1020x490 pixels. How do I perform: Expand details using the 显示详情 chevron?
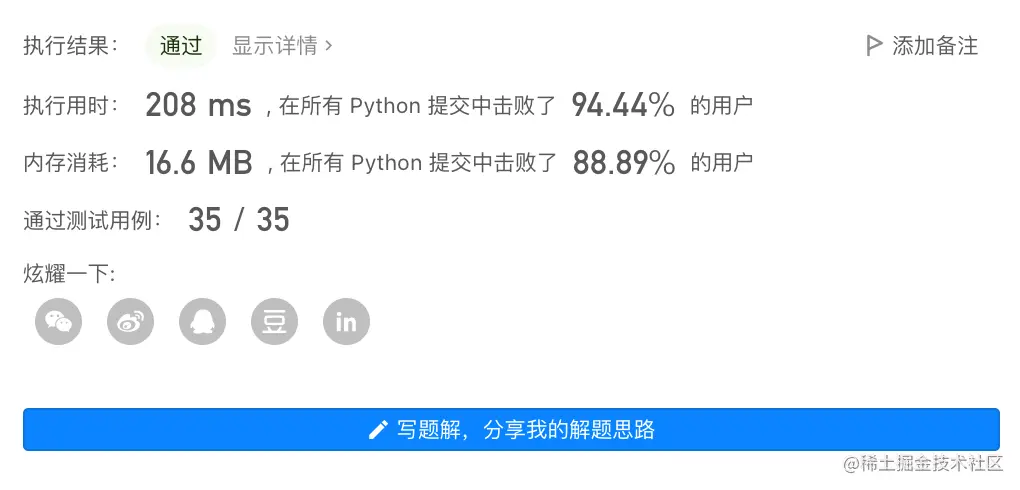[x=330, y=45]
